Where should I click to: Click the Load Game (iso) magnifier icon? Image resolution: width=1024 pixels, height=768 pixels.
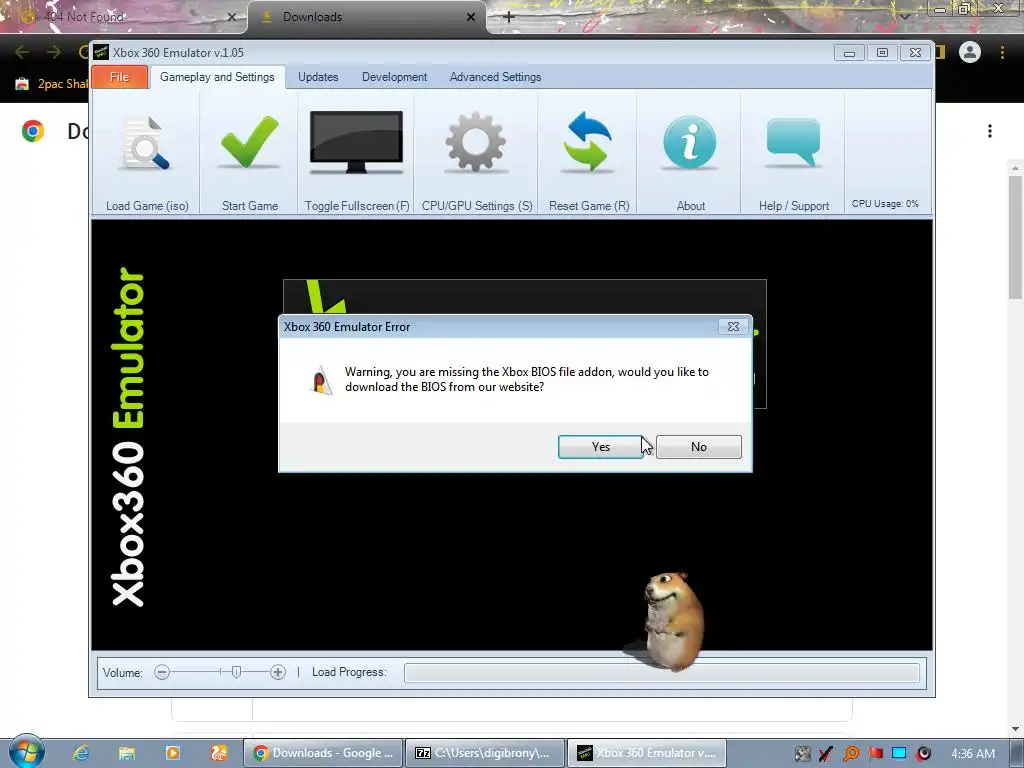click(x=146, y=144)
